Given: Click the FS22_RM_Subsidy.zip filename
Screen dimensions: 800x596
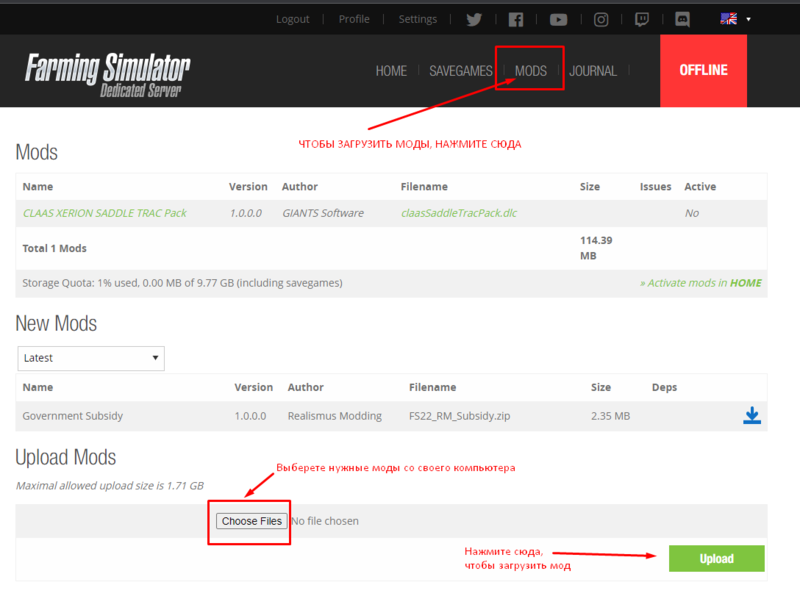Looking at the screenshot, I should [459, 416].
